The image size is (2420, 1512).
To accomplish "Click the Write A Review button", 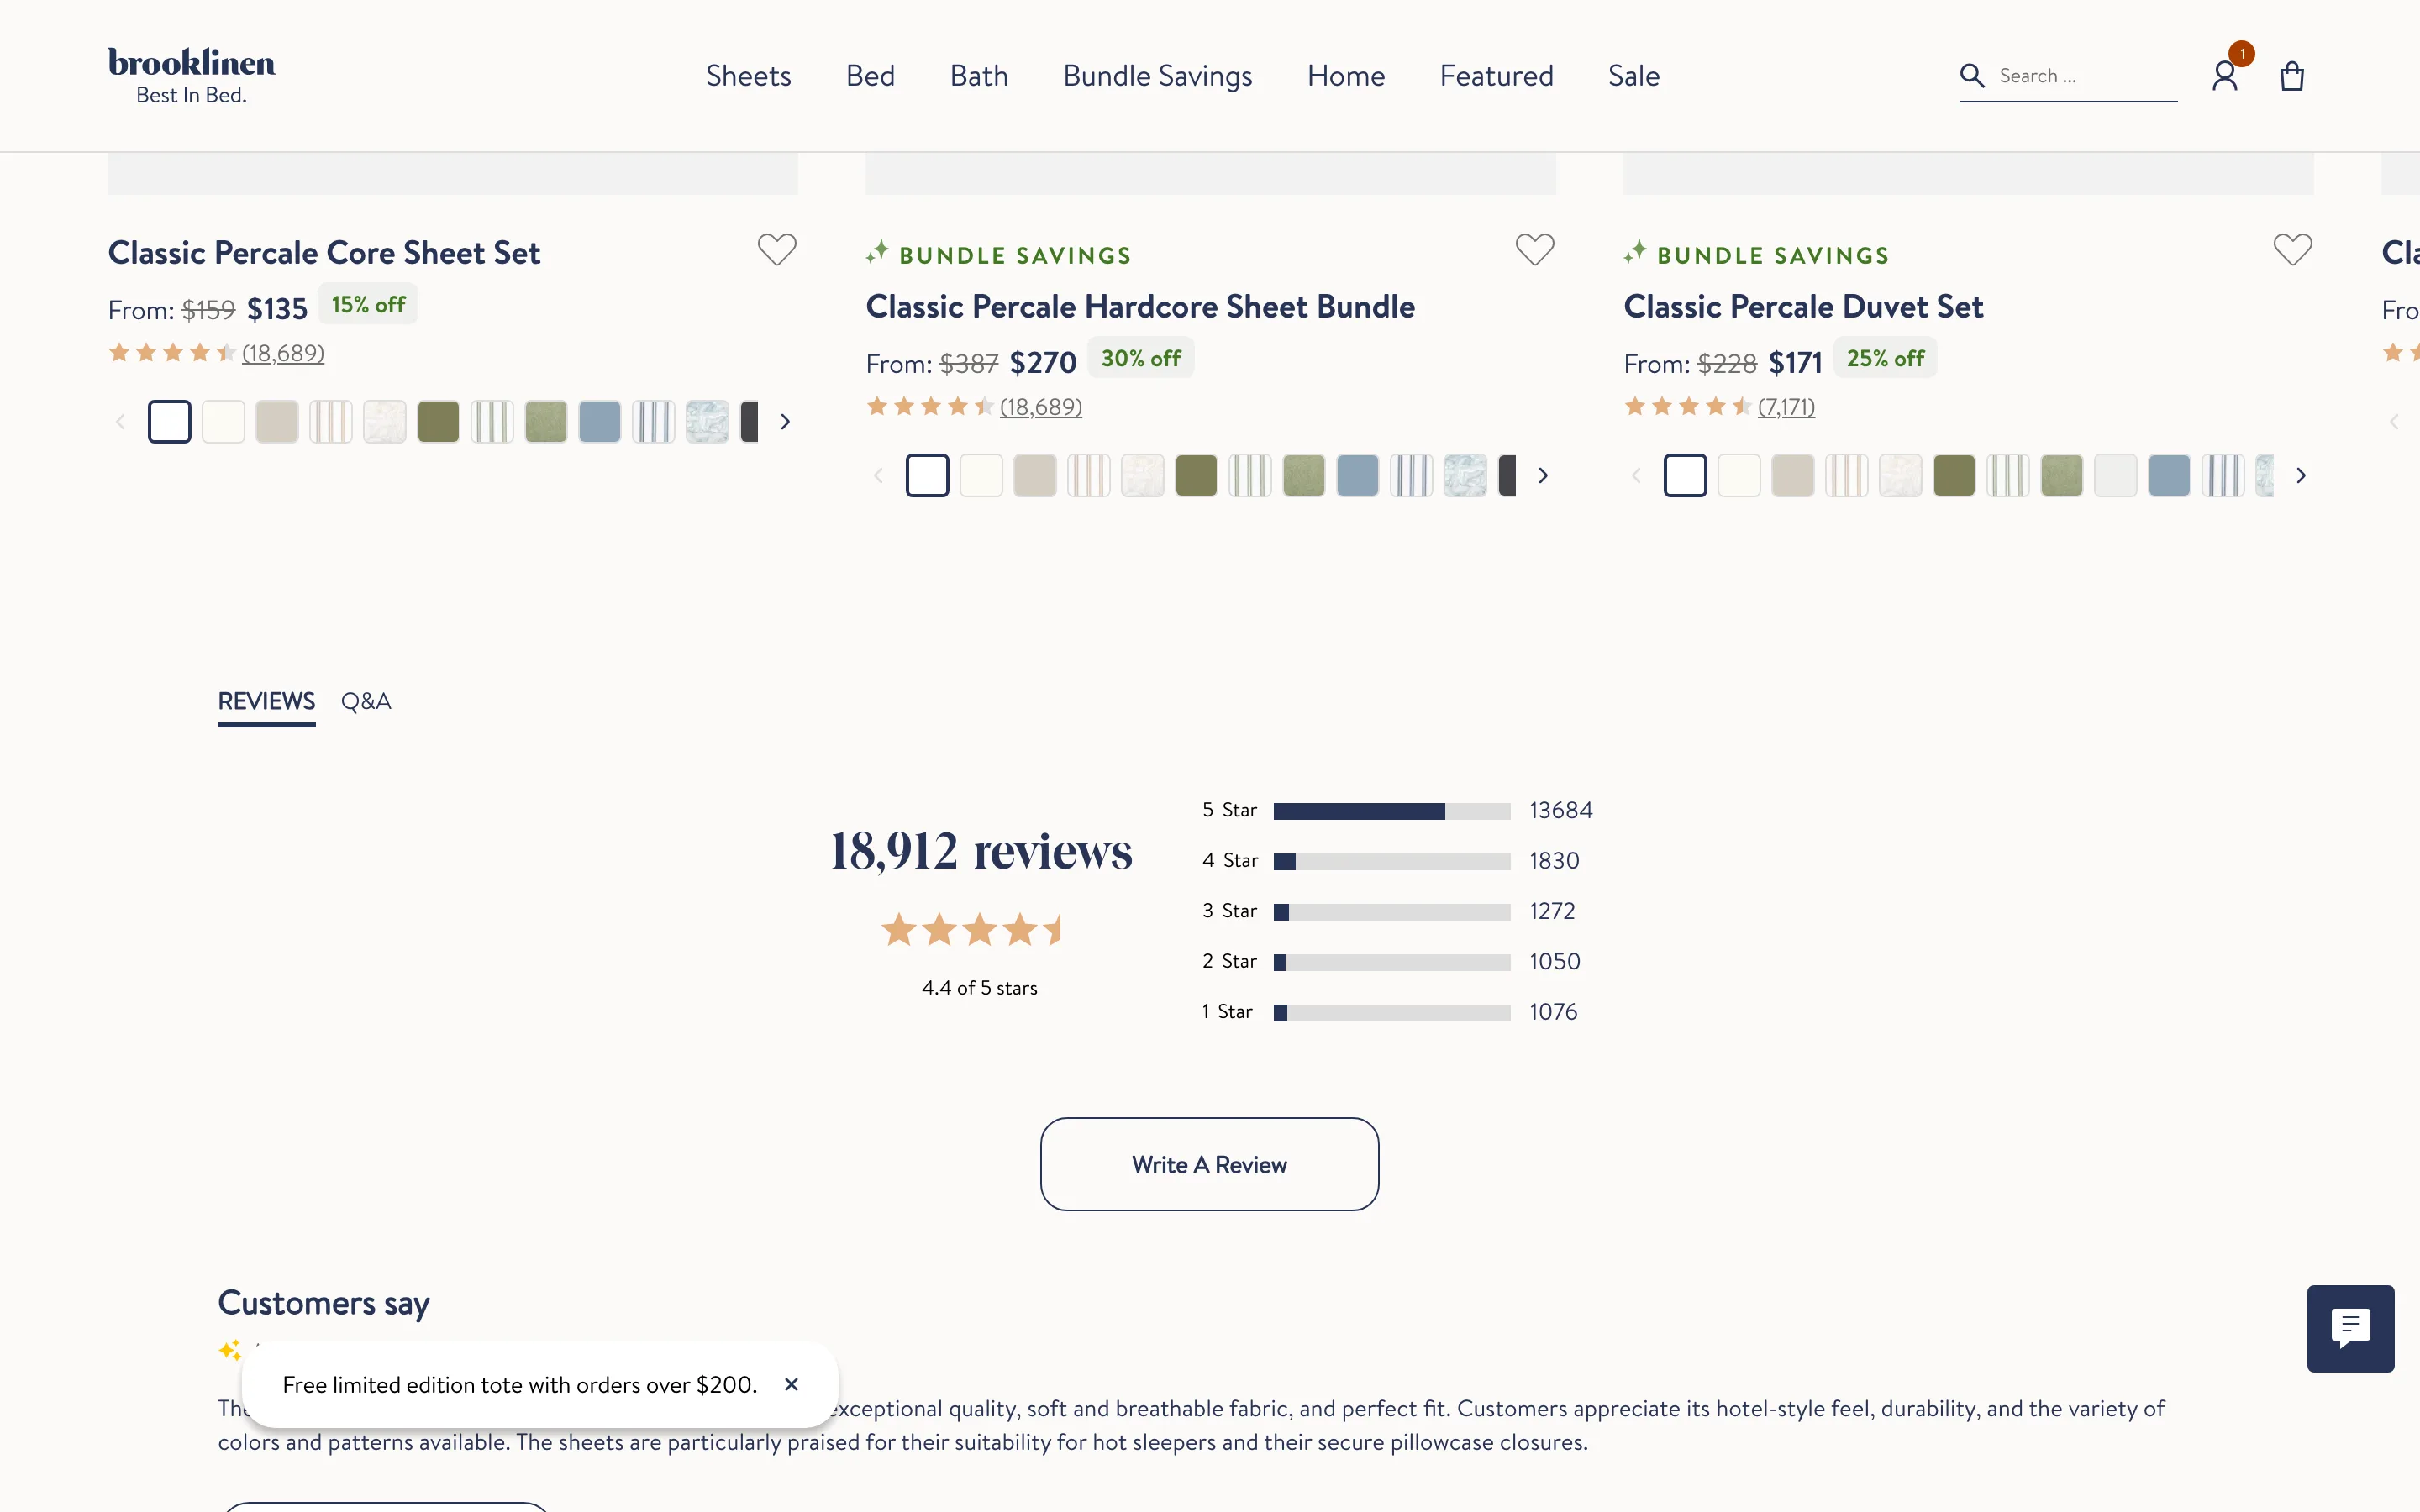I will pos(1209,1164).
